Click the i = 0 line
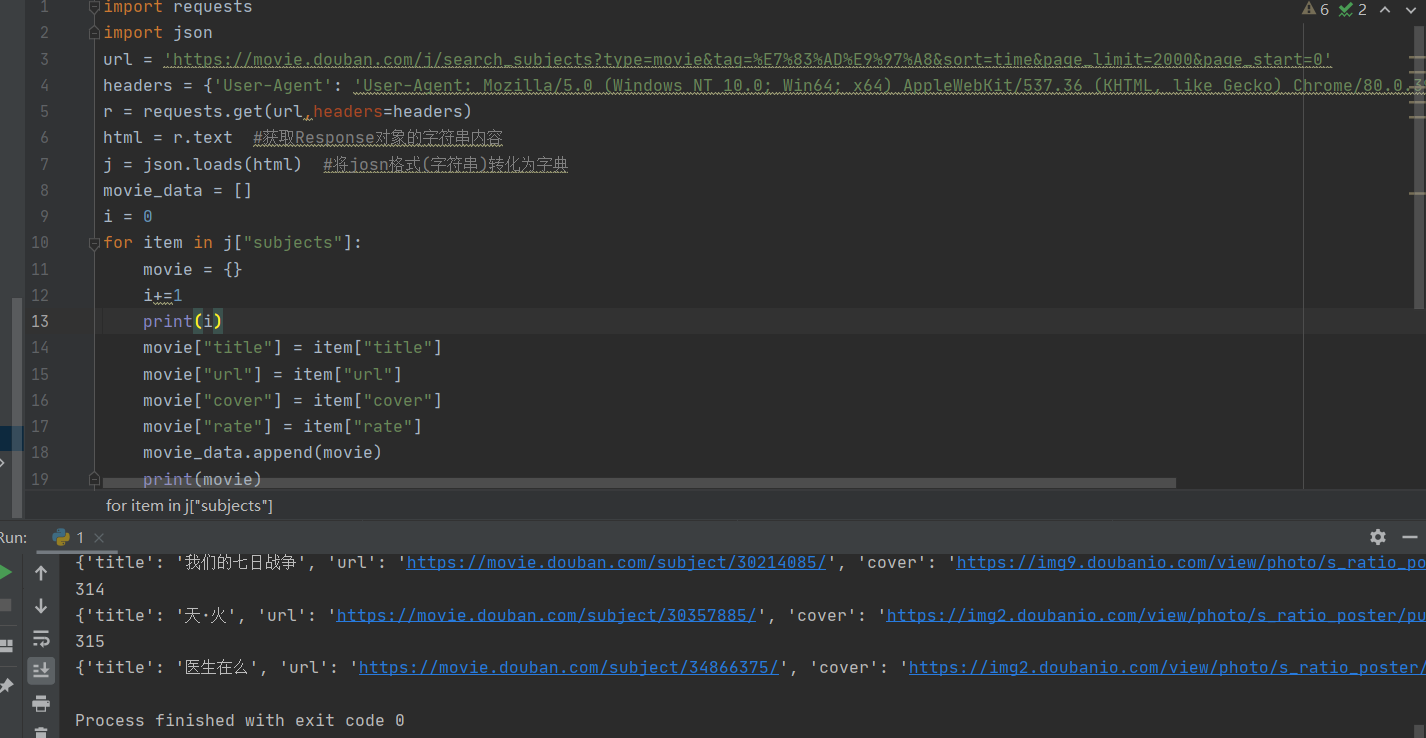This screenshot has width=1426, height=738. [128, 216]
